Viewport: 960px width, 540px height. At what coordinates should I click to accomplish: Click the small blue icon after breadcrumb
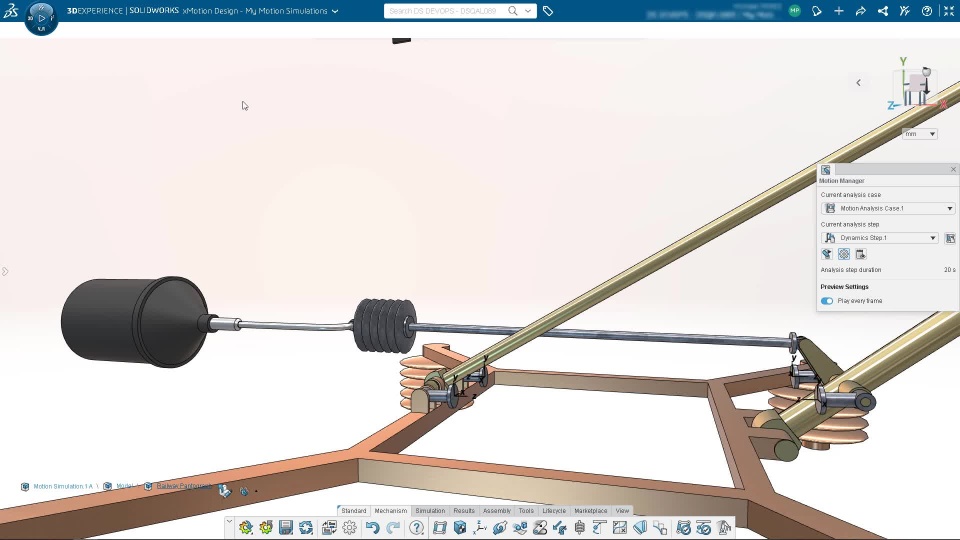pos(244,492)
